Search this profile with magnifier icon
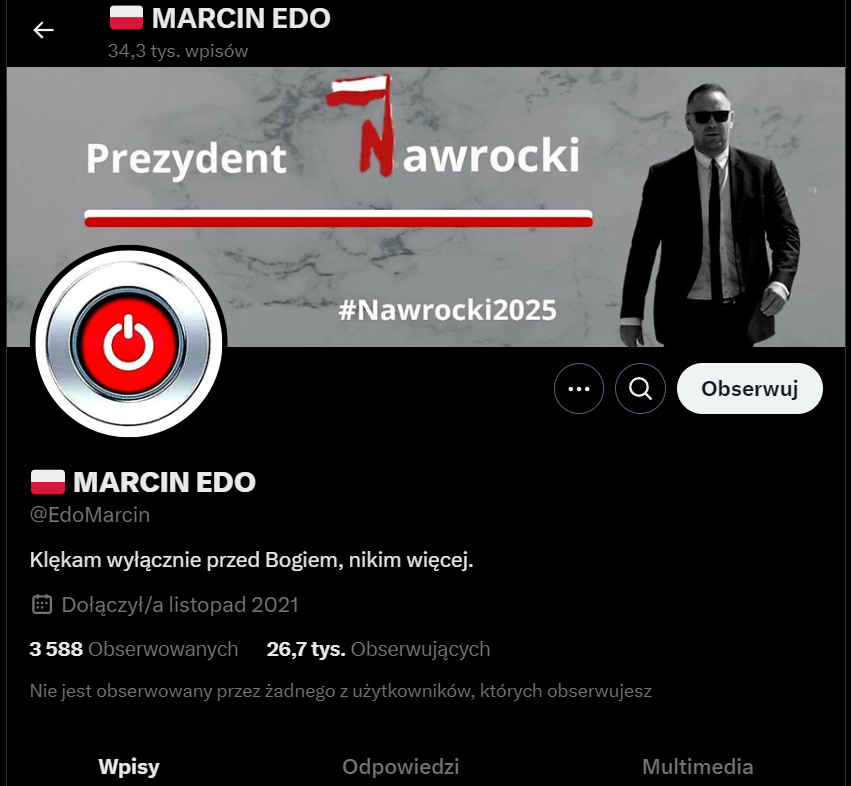Image resolution: width=851 pixels, height=786 pixels. tap(640, 389)
